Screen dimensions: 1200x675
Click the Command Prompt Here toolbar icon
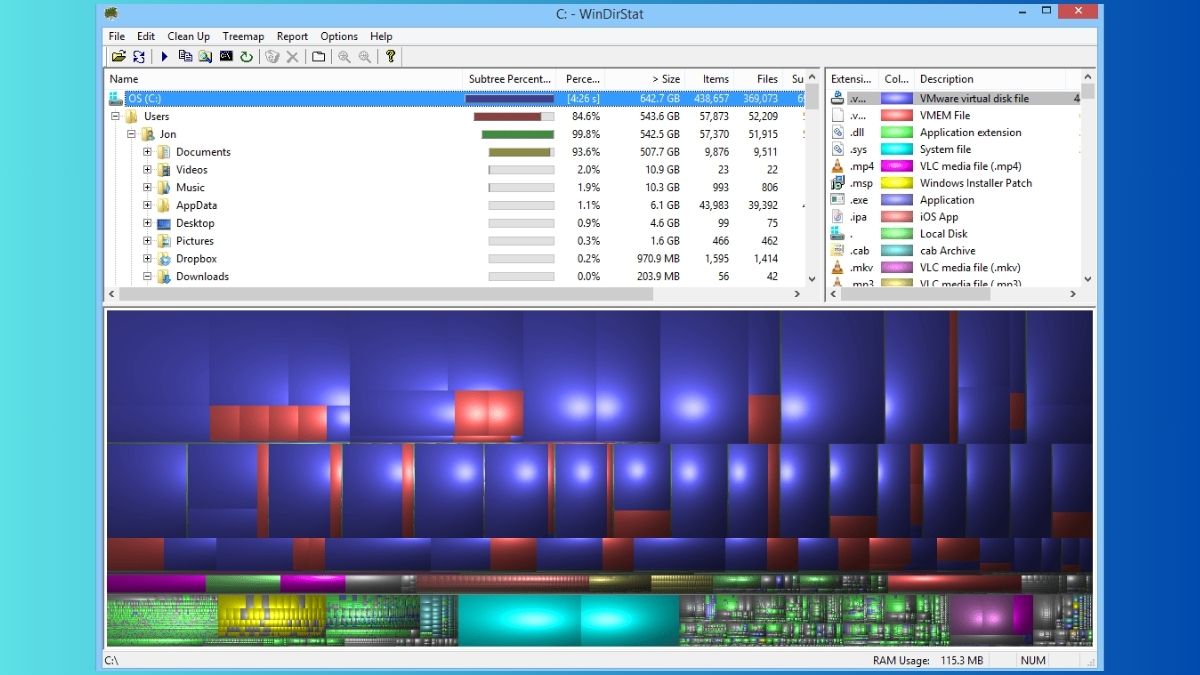point(226,57)
